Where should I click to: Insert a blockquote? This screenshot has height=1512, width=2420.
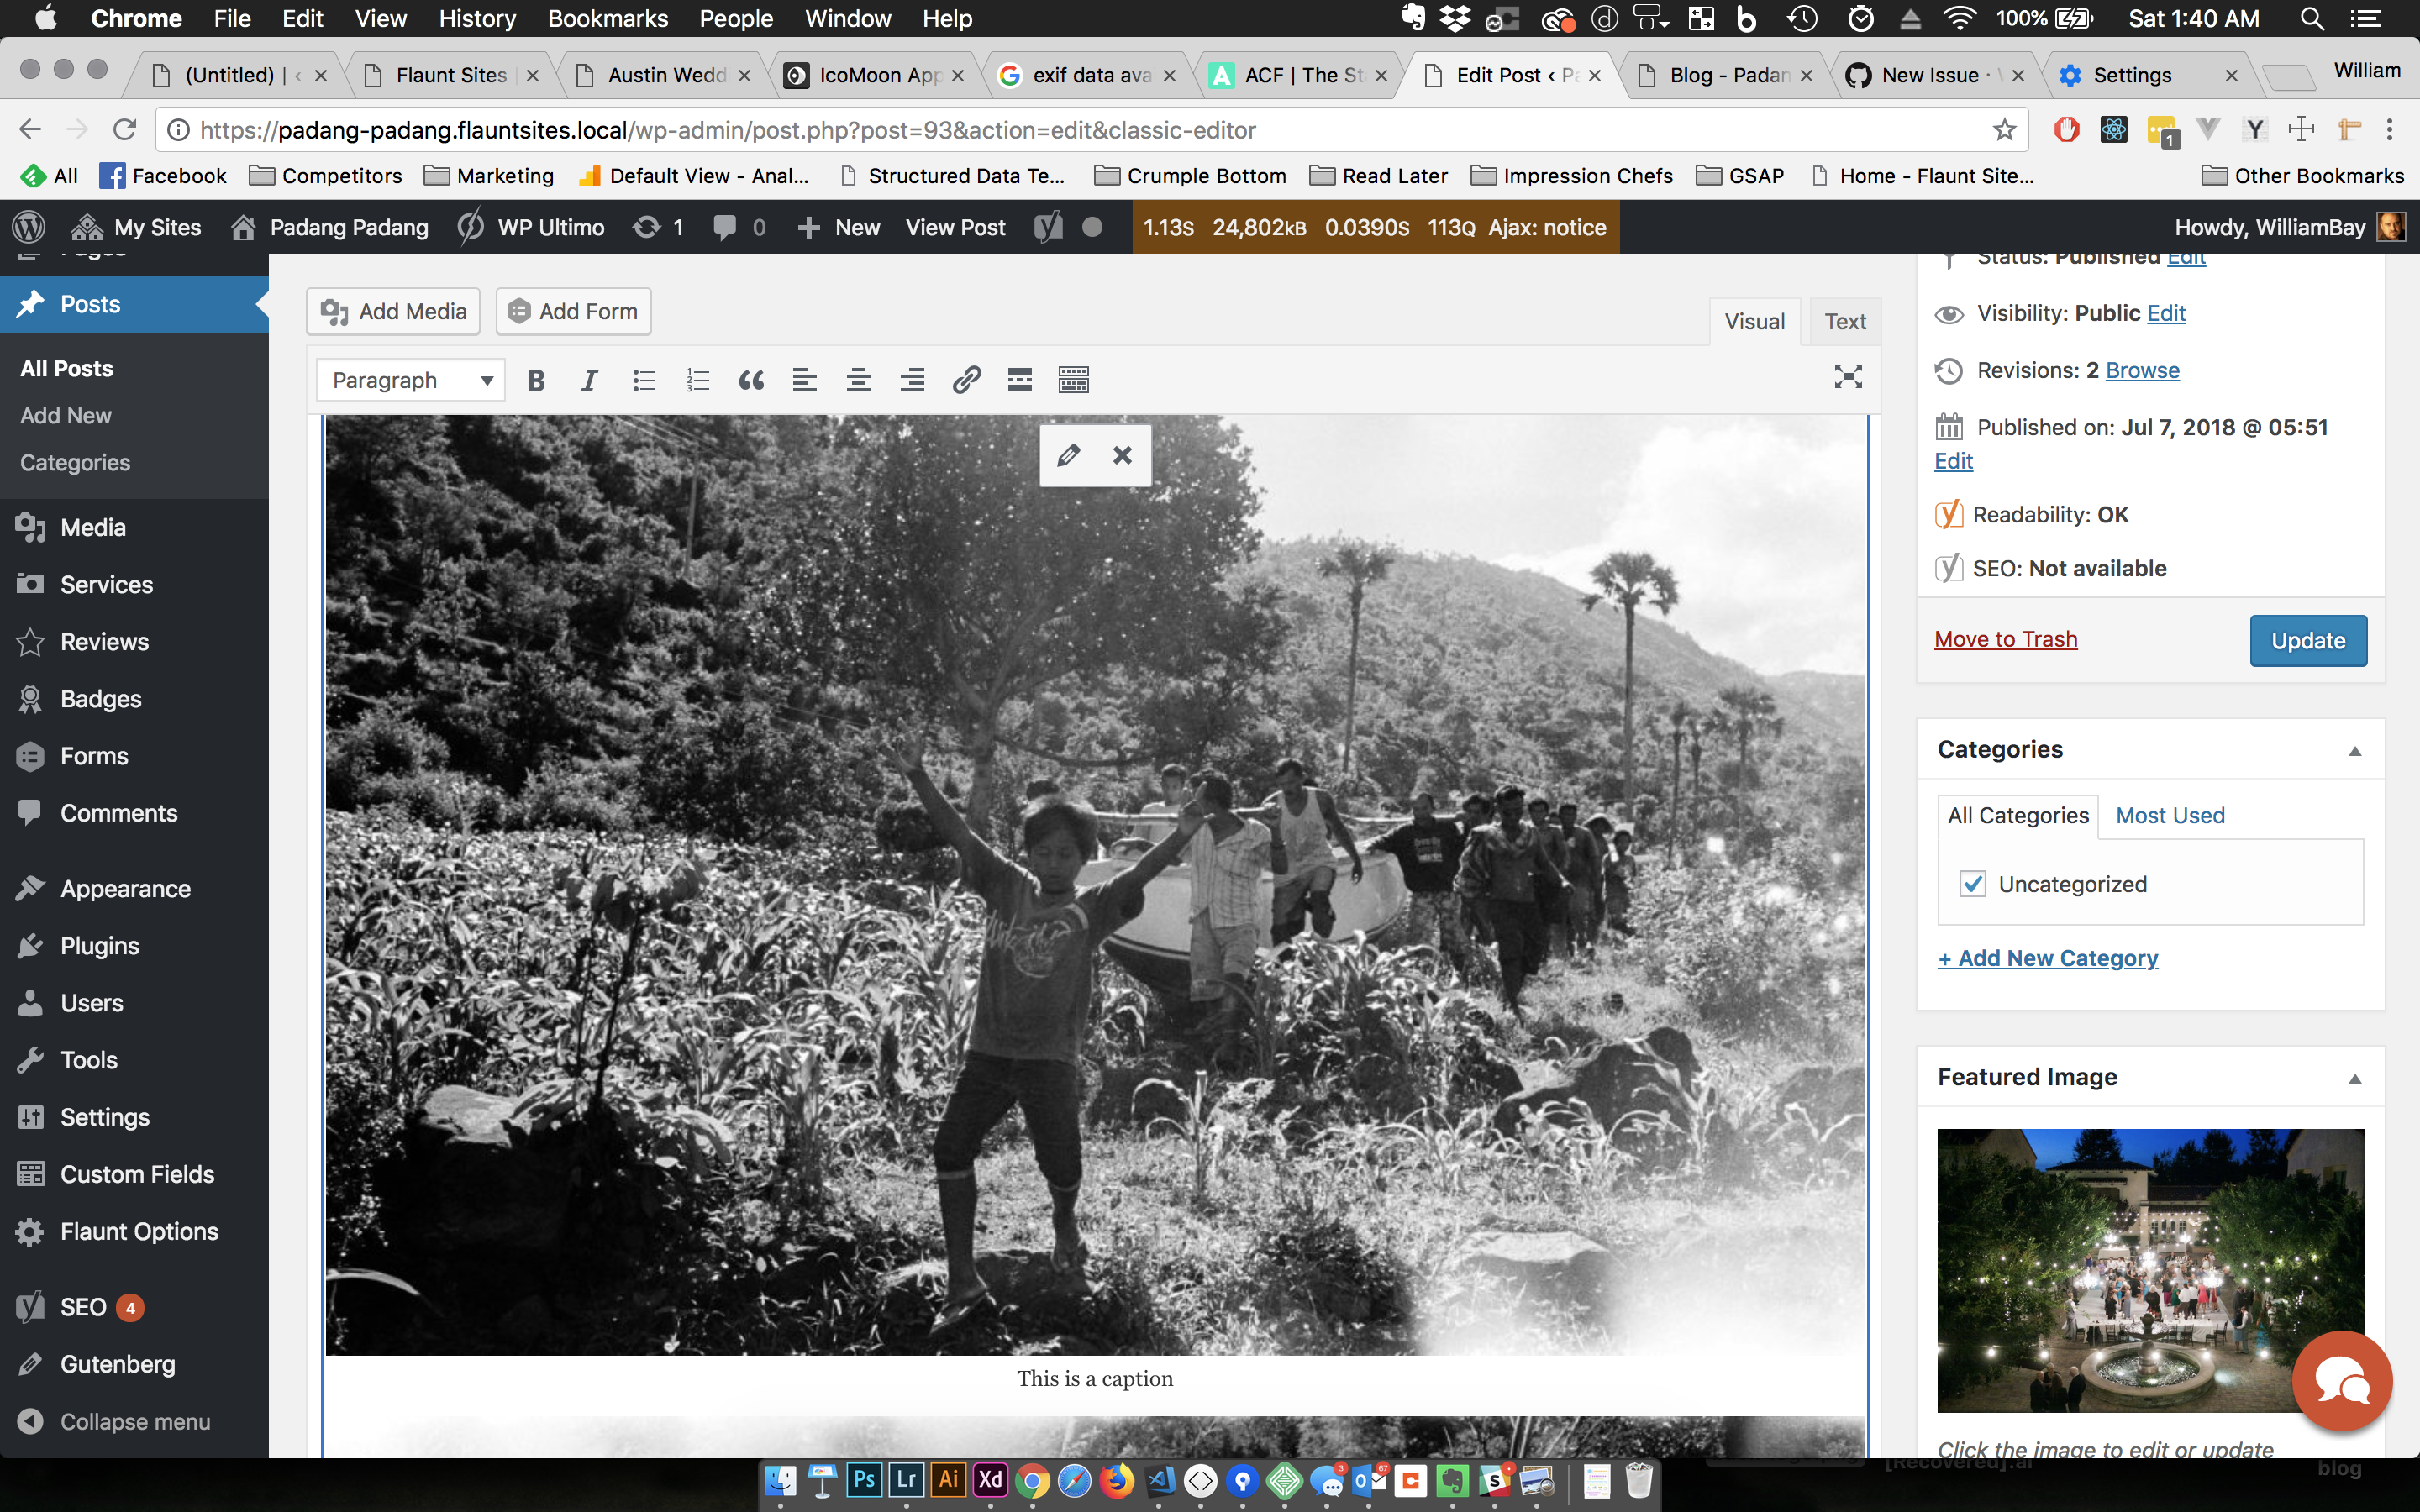tap(751, 380)
